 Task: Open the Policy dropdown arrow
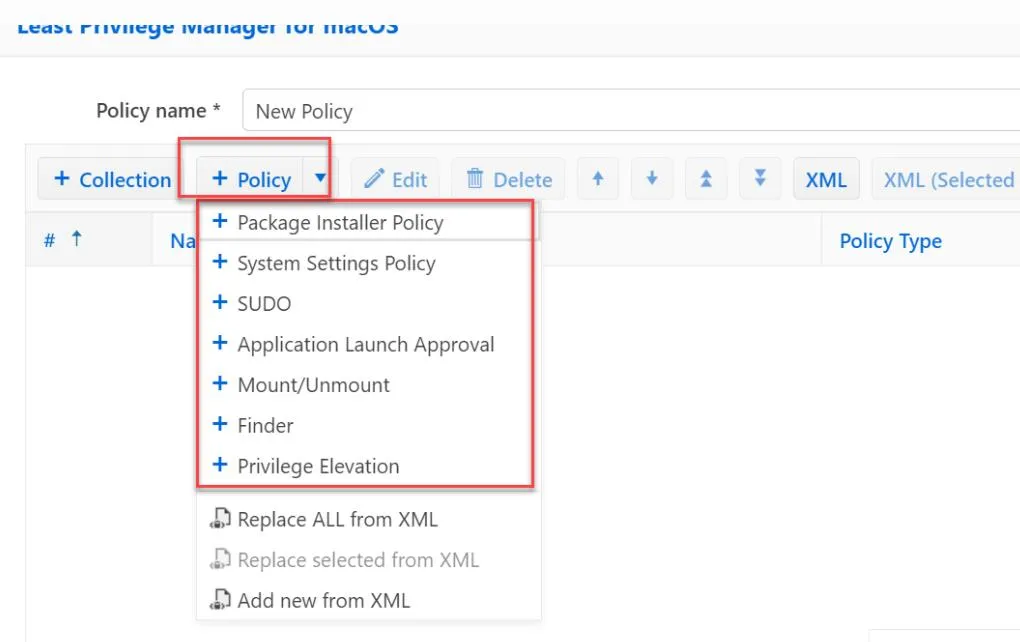(x=318, y=179)
